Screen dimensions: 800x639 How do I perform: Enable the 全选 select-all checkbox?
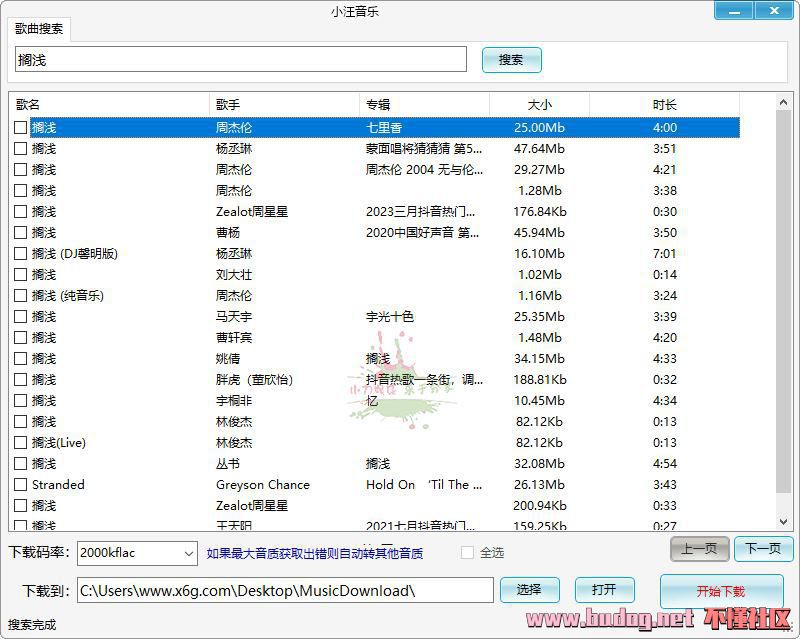point(467,552)
